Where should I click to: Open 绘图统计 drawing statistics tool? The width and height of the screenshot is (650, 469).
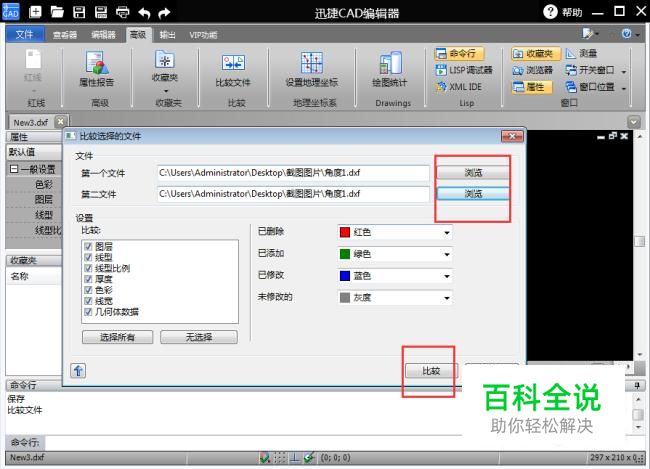[x=390, y=69]
